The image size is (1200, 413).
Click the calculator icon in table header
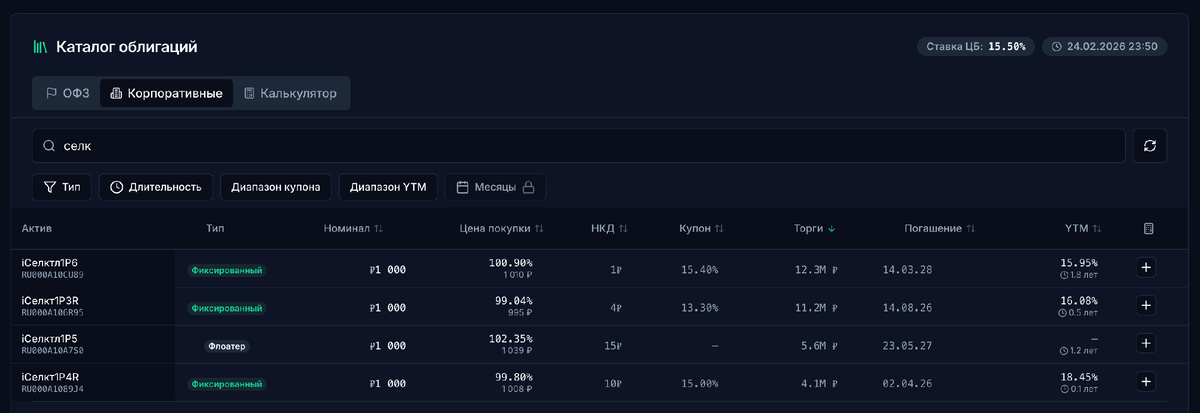pyautogui.click(x=1149, y=229)
